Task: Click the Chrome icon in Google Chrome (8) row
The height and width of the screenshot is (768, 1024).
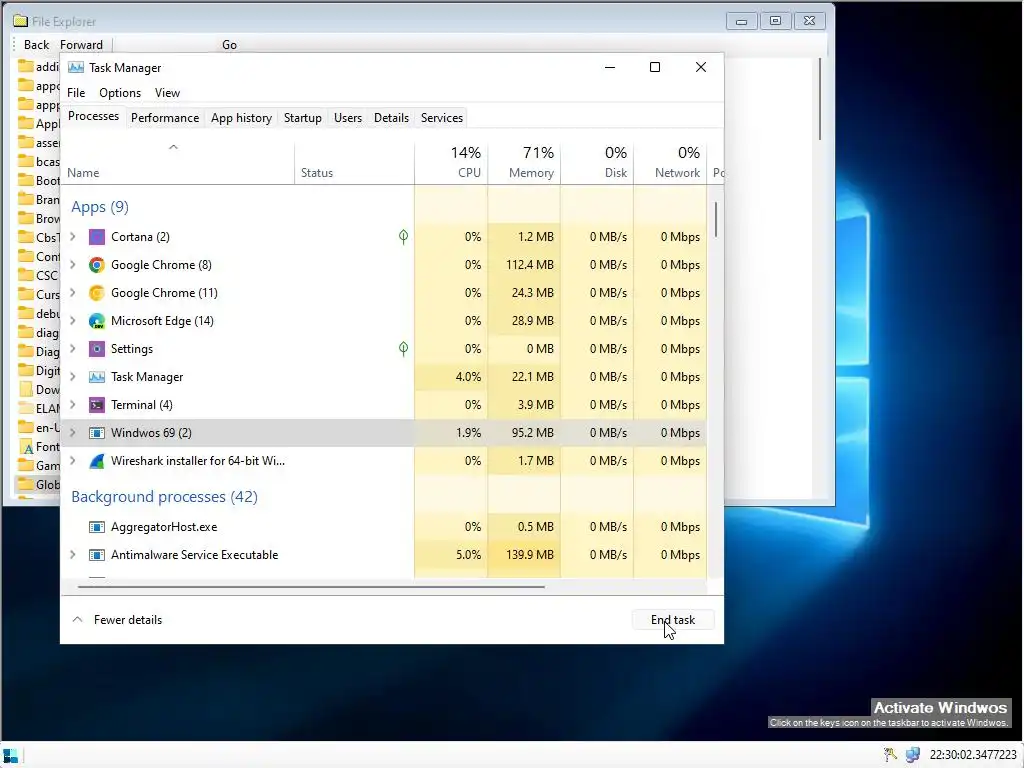Action: (97, 265)
